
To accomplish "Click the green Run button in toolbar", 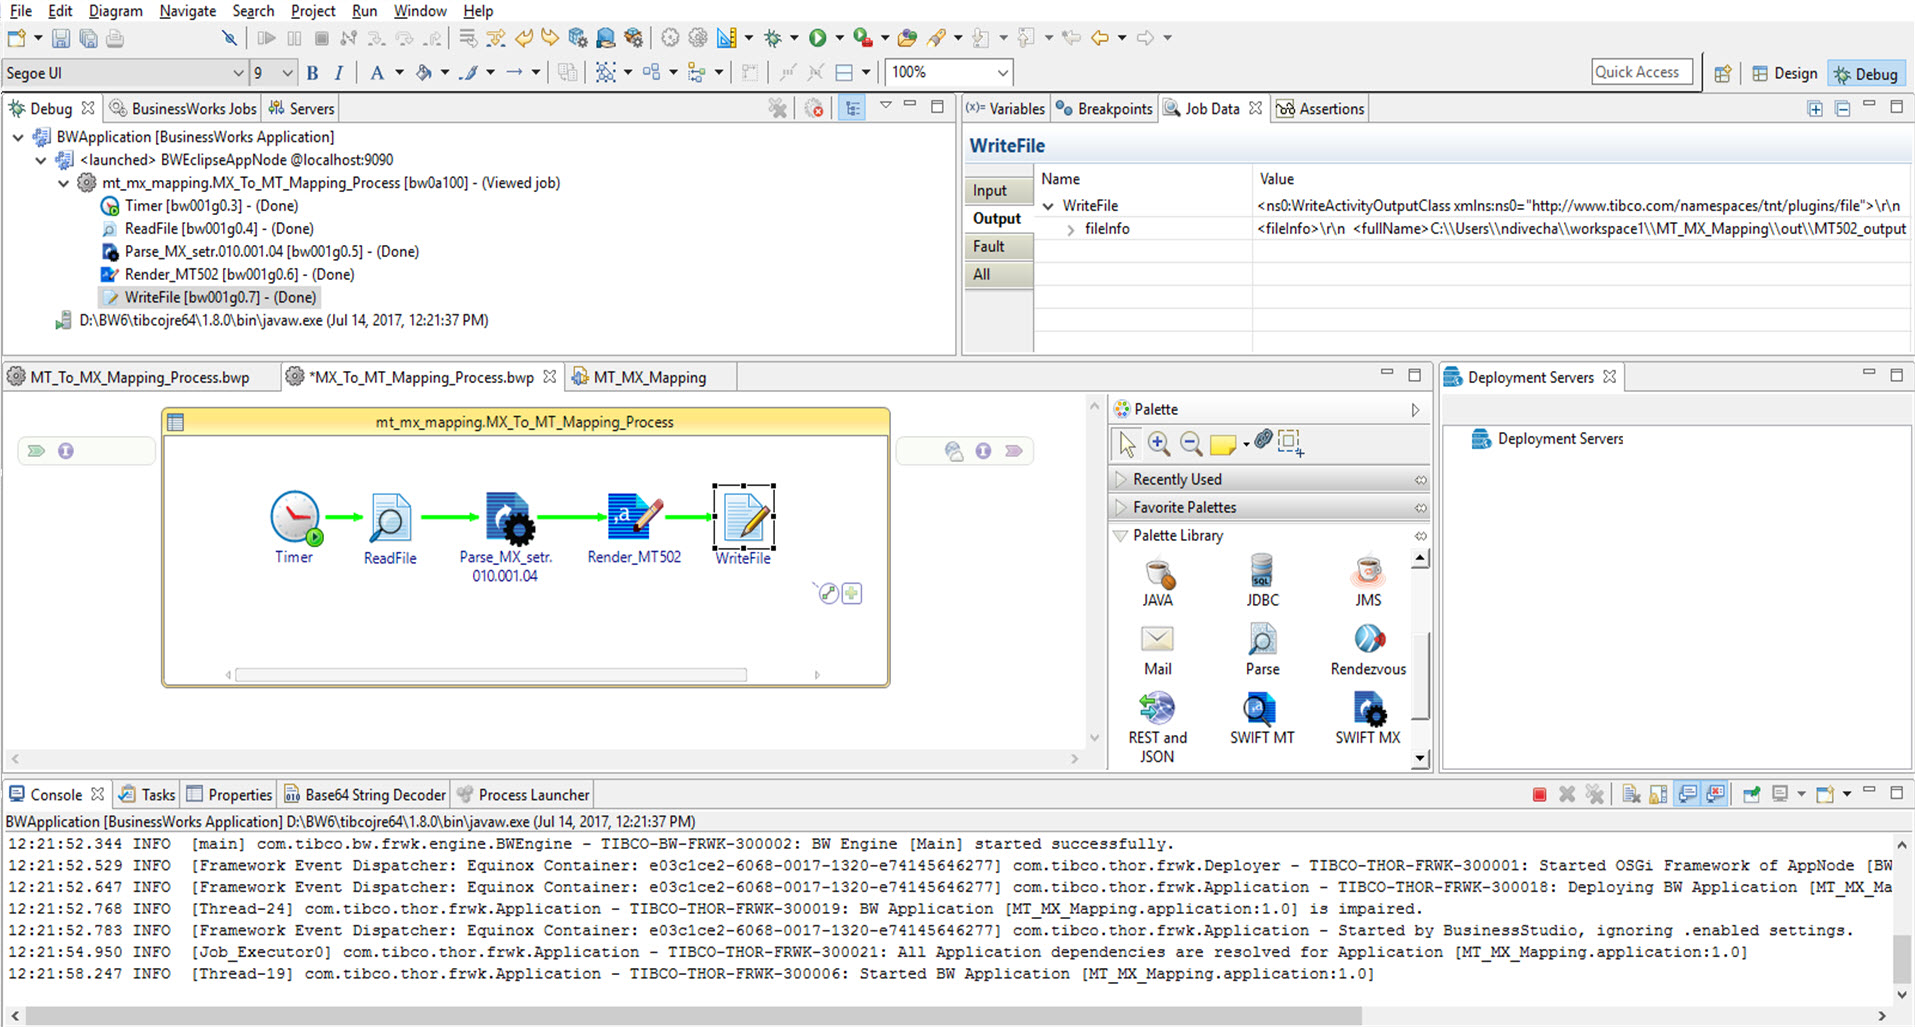I will tap(817, 38).
